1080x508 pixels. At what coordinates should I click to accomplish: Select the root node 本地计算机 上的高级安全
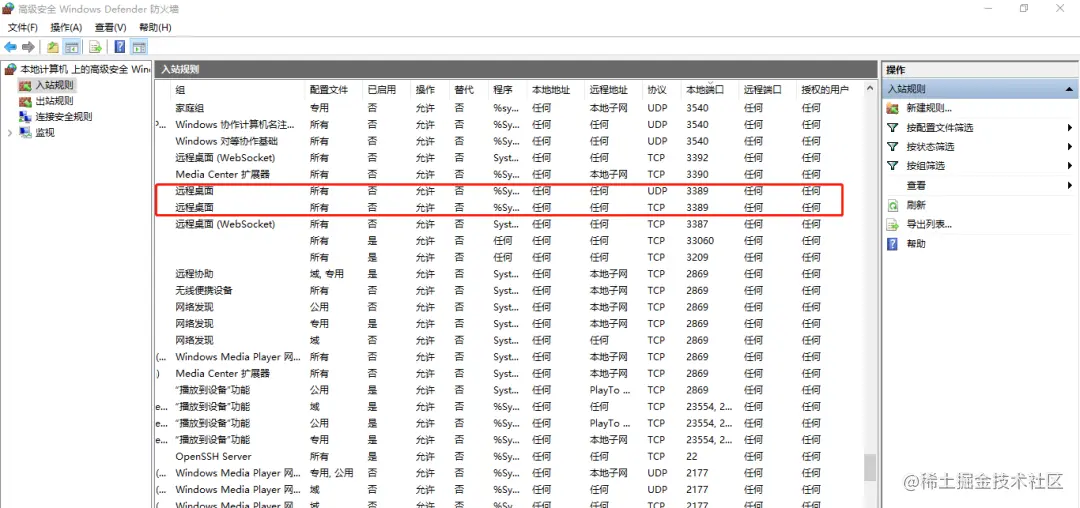pos(77,70)
